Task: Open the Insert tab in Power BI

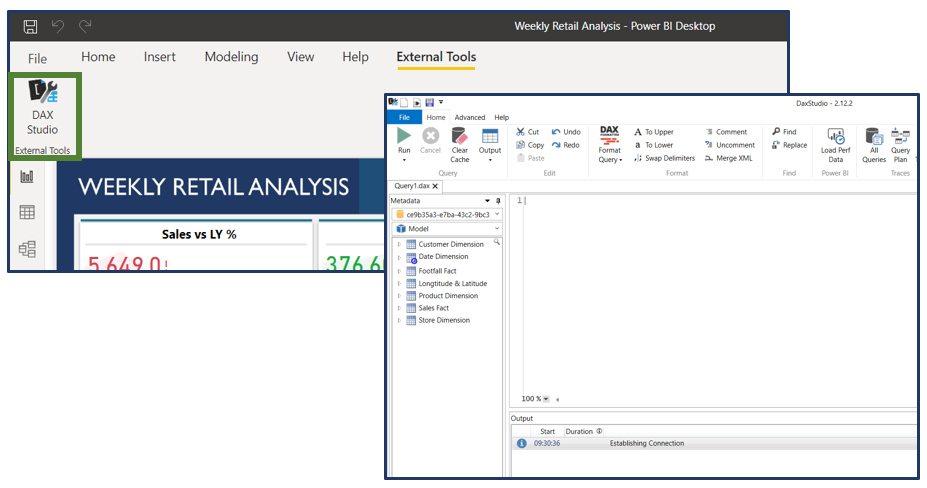Action: 160,57
